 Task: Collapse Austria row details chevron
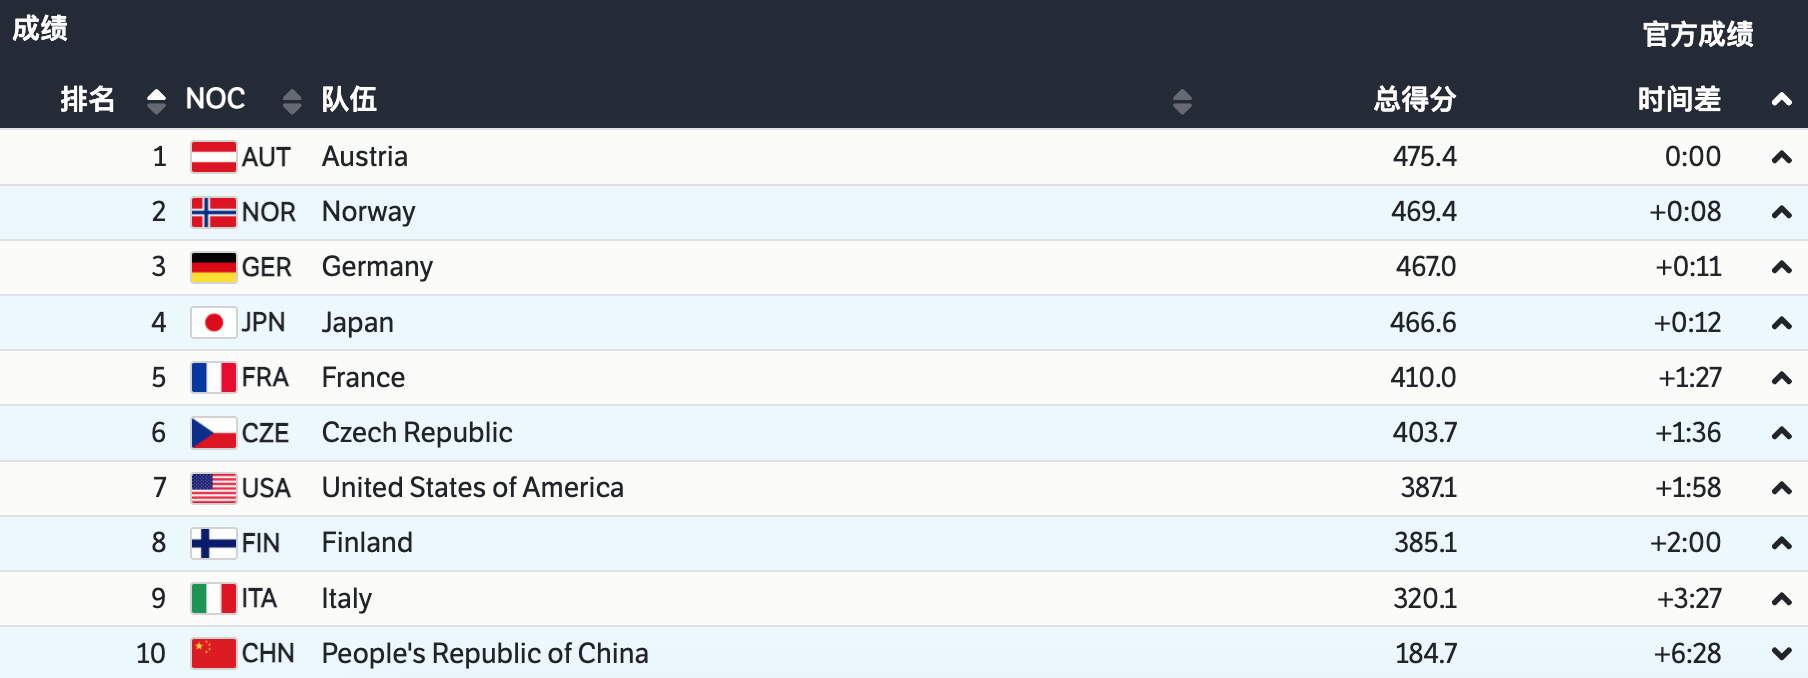pyautogui.click(x=1781, y=157)
